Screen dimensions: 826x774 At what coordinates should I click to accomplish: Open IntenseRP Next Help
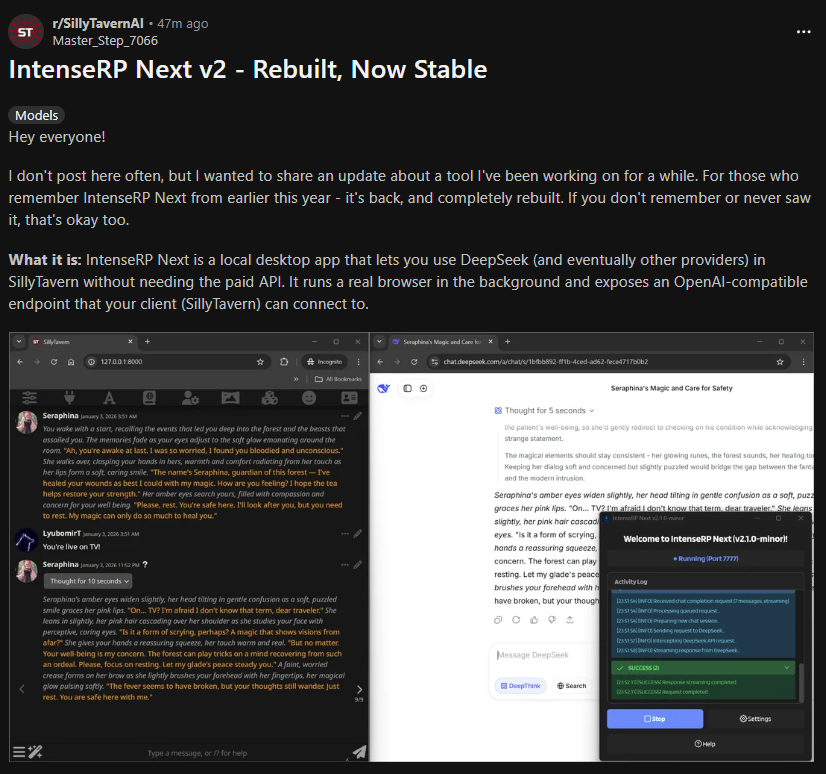pos(705,744)
